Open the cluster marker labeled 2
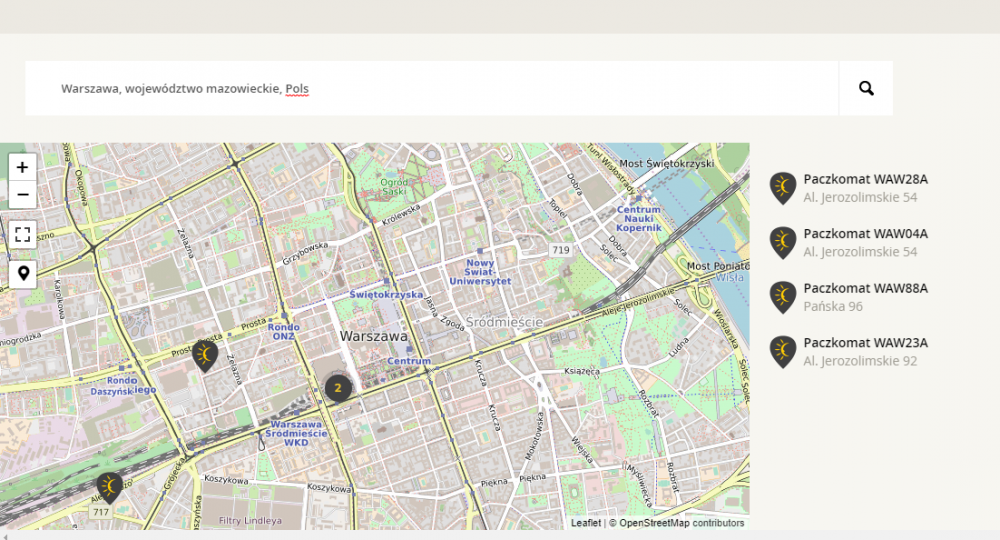 click(x=338, y=388)
